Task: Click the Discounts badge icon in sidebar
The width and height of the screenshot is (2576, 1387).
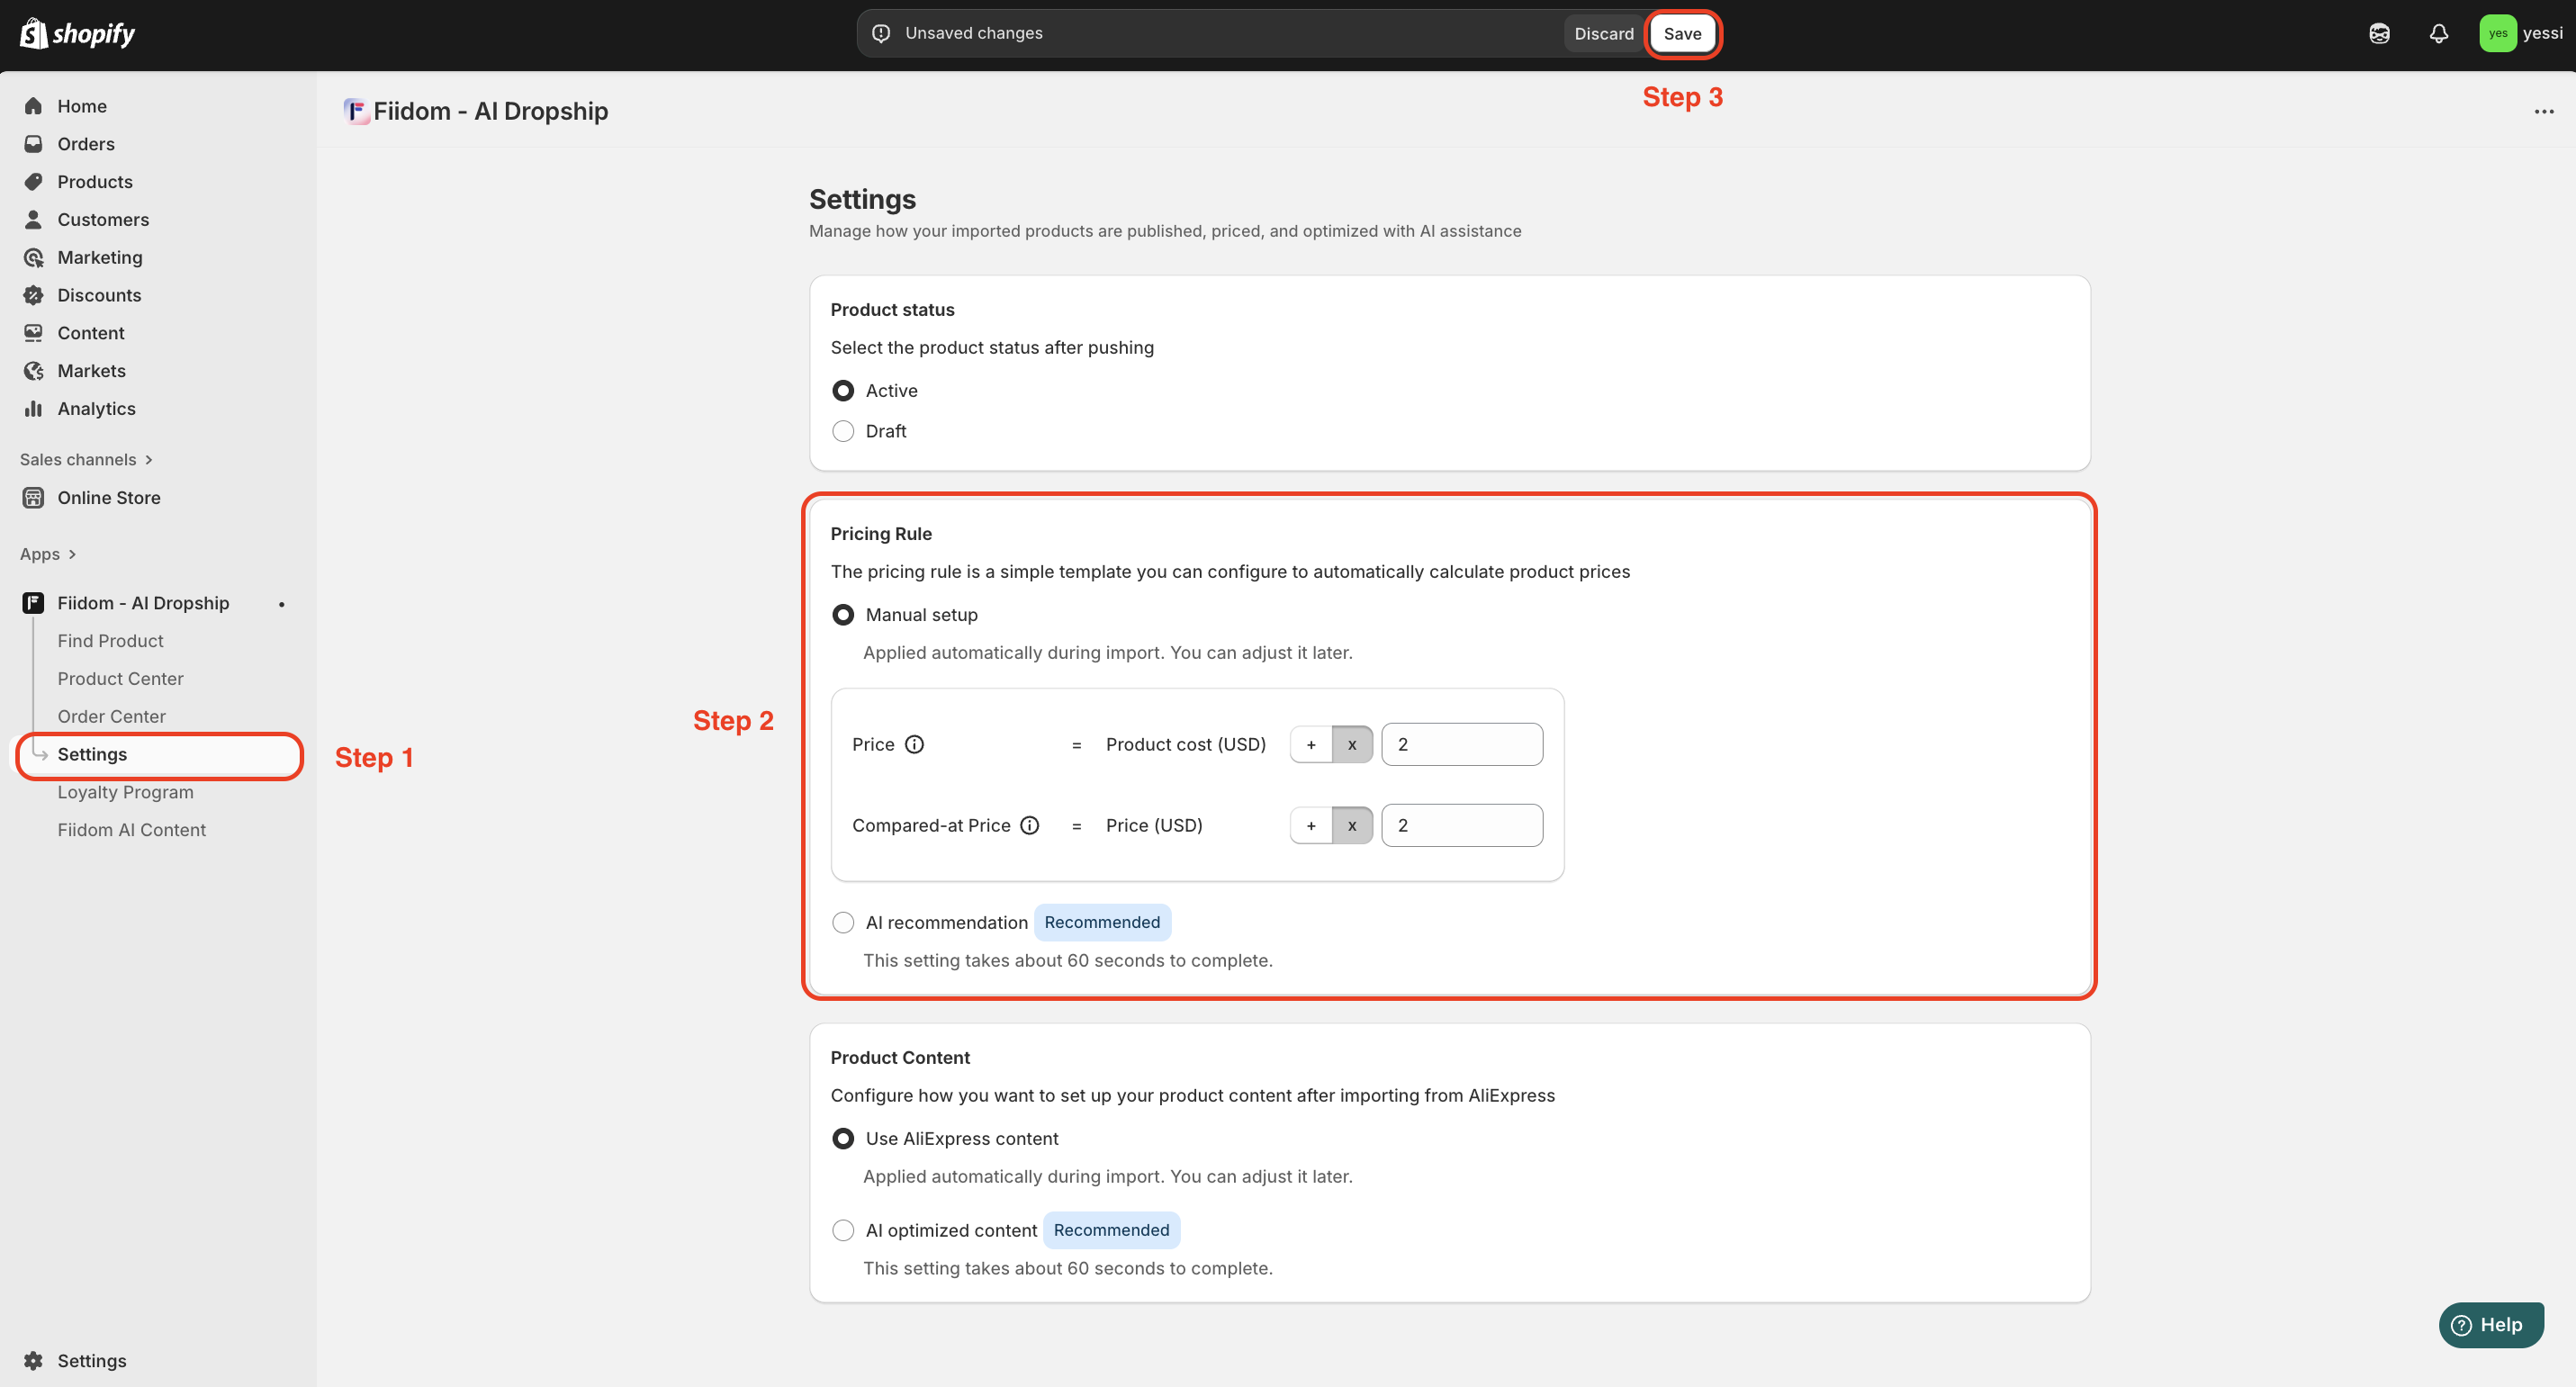Action: click(34, 295)
